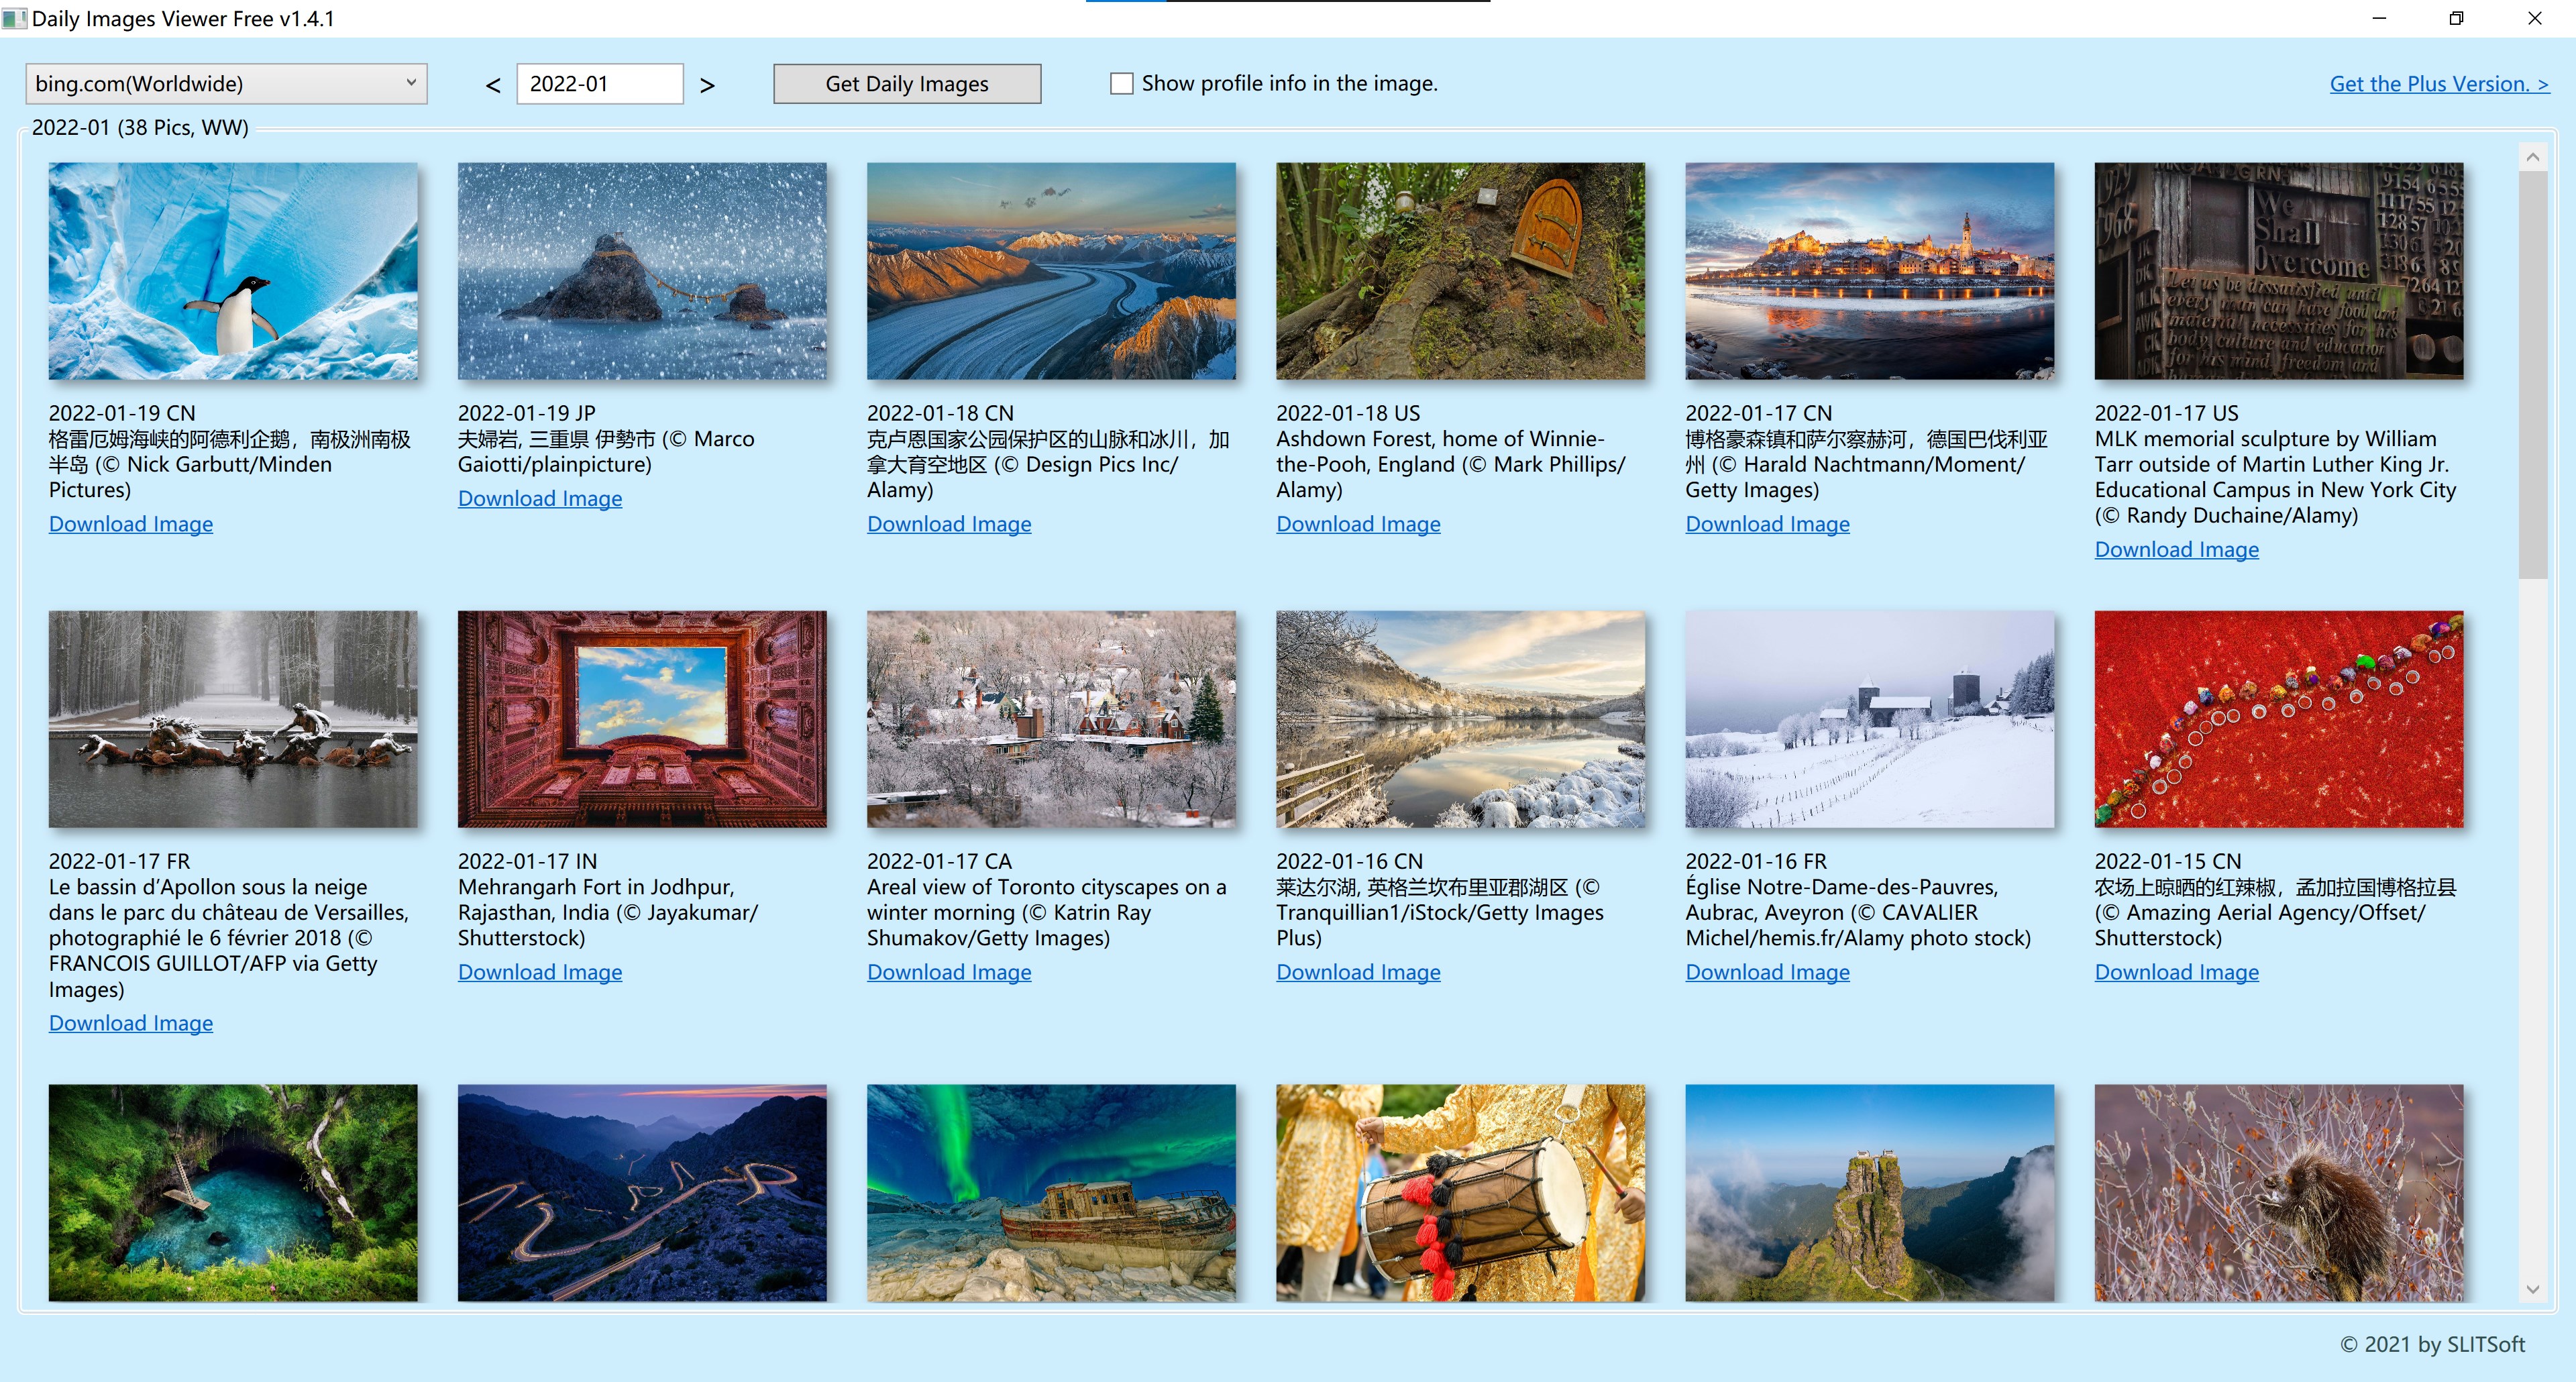The height and width of the screenshot is (1382, 2576).
Task: Navigate to previous month with < button
Action: [496, 82]
